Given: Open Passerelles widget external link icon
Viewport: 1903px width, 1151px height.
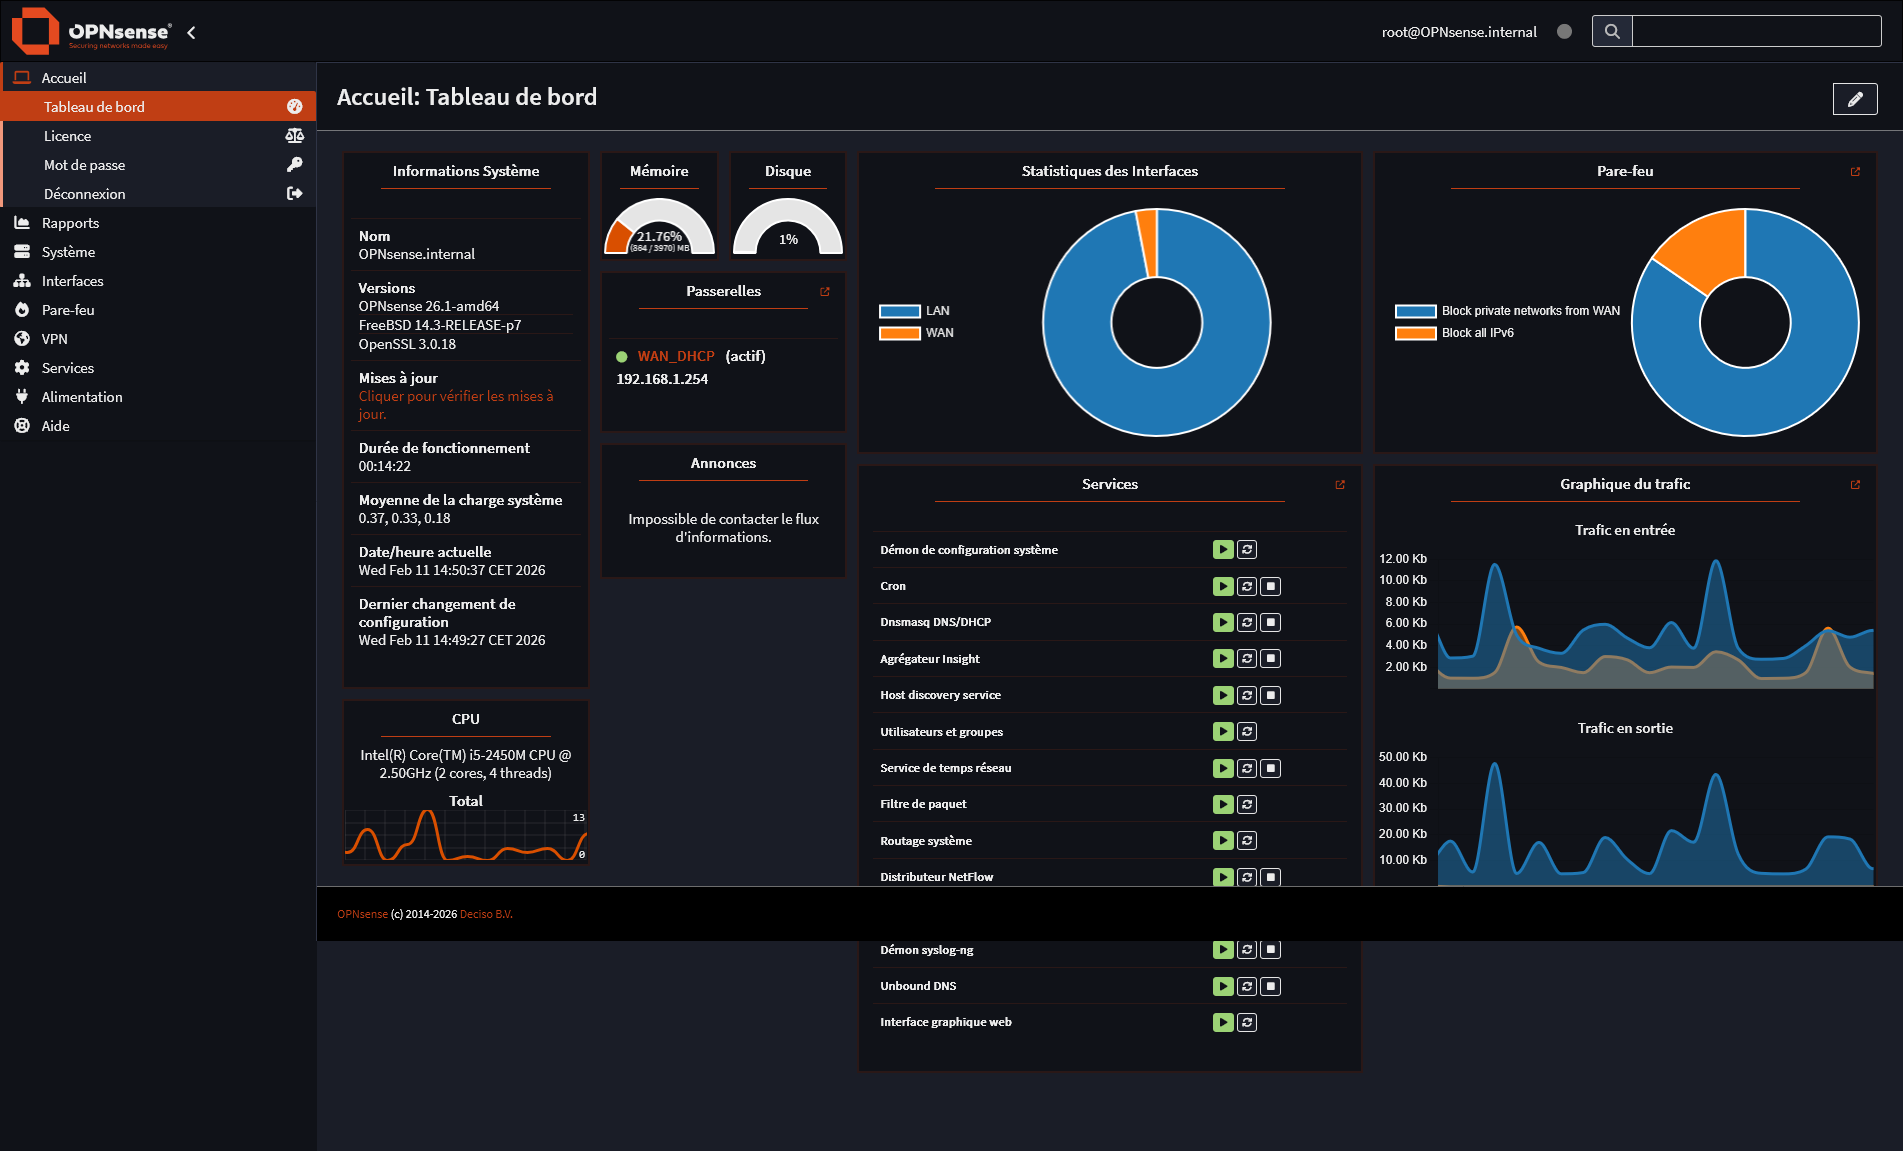Looking at the screenshot, I should pos(825,292).
